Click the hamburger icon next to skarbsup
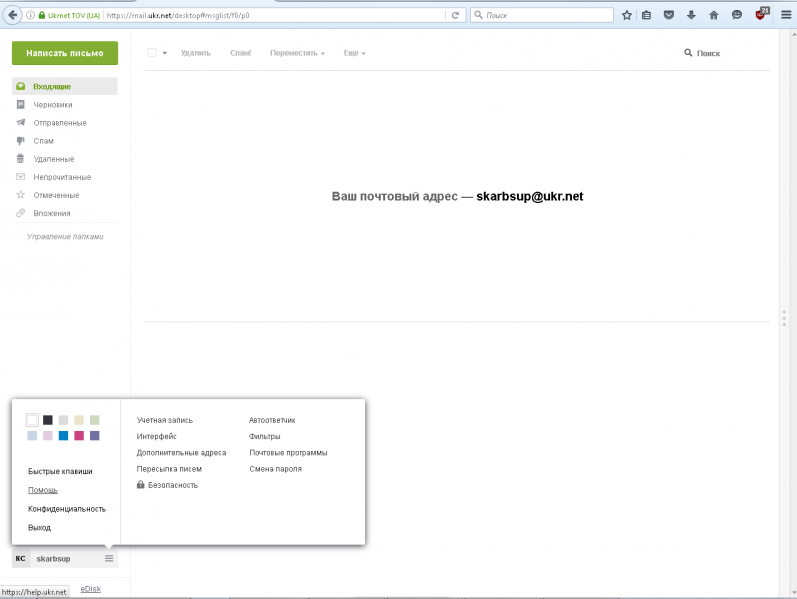The image size is (797, 599). point(109,558)
